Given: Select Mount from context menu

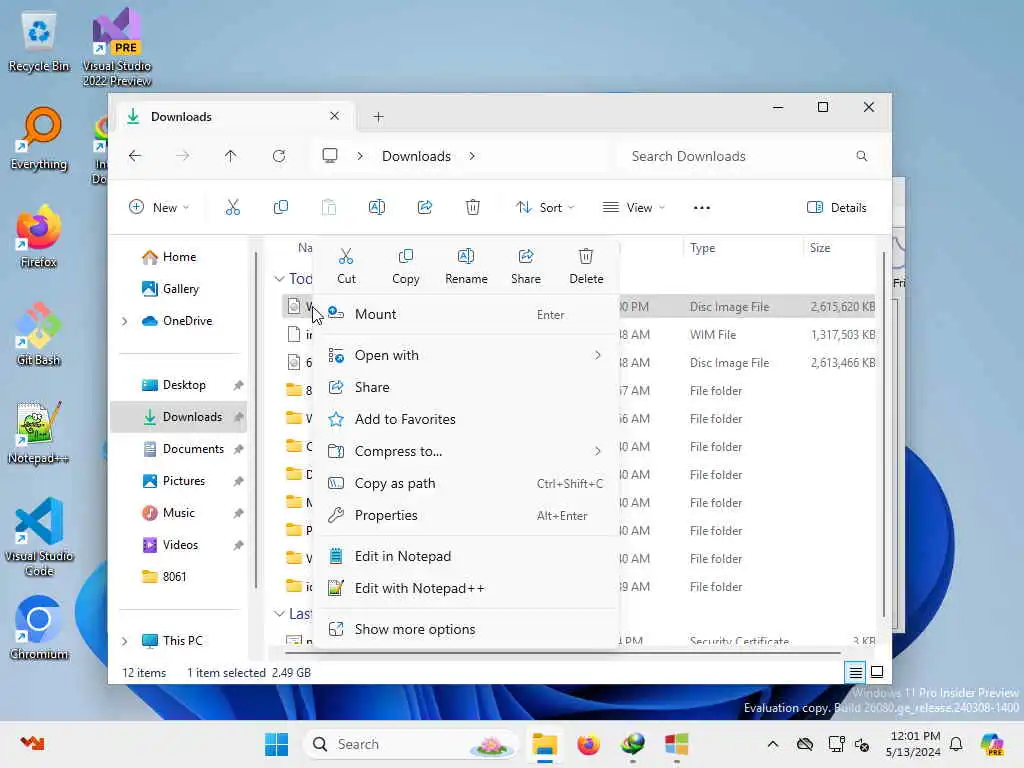Looking at the screenshot, I should pos(466,314).
